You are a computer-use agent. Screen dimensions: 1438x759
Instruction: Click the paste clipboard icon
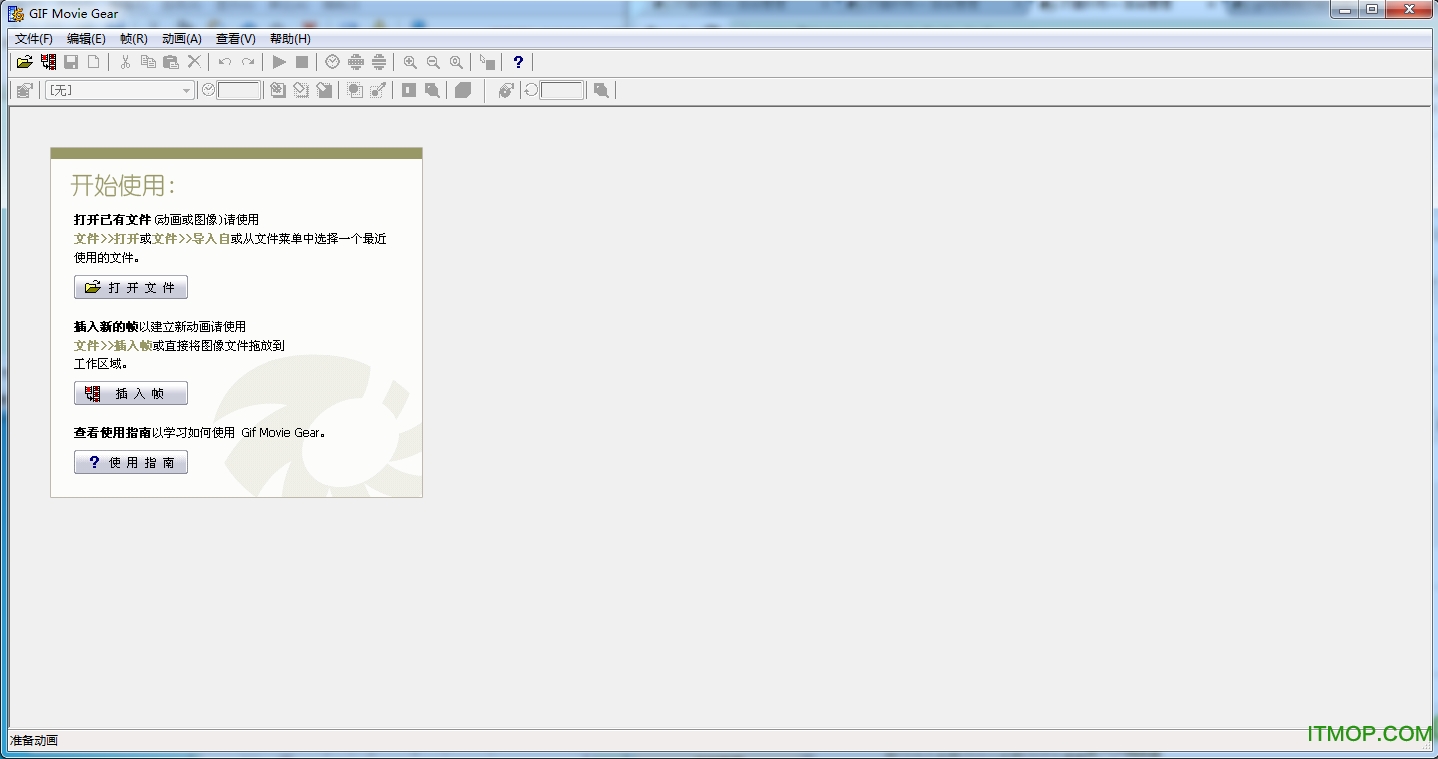click(x=171, y=62)
